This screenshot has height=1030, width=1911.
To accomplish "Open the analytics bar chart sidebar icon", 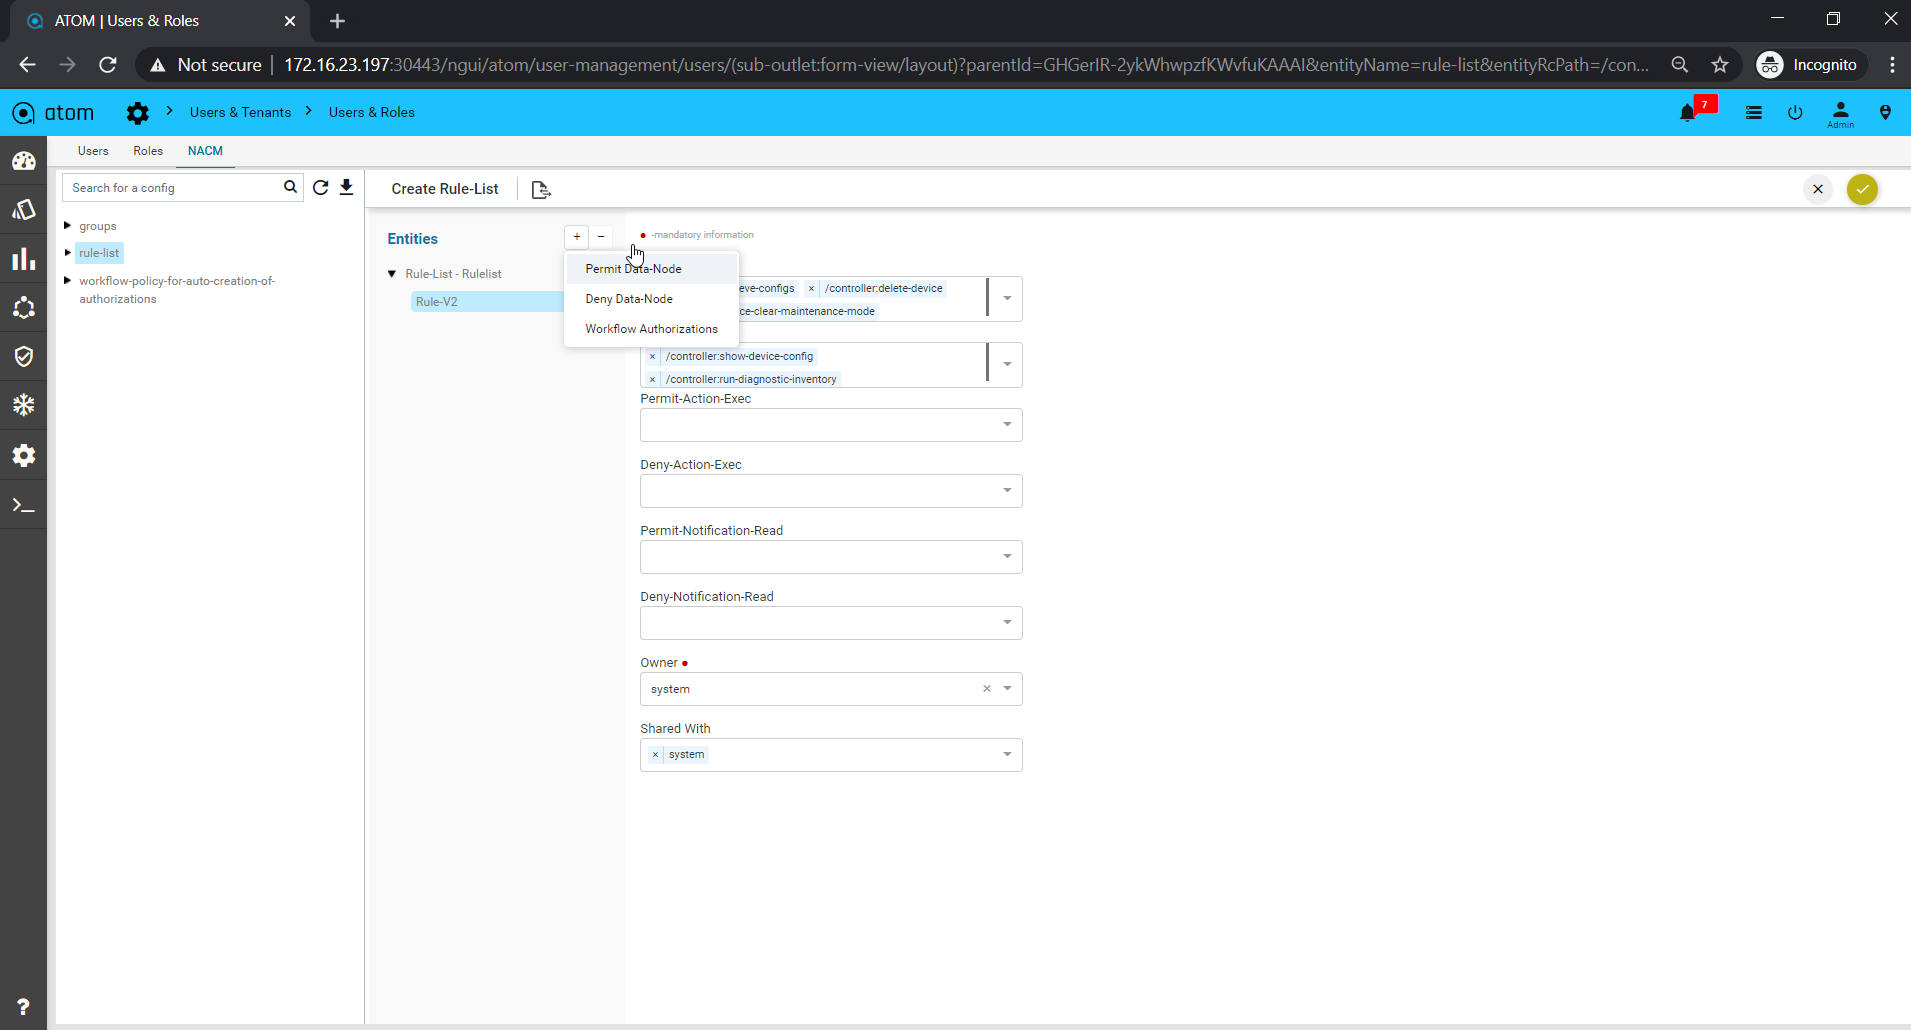I will click(24, 259).
